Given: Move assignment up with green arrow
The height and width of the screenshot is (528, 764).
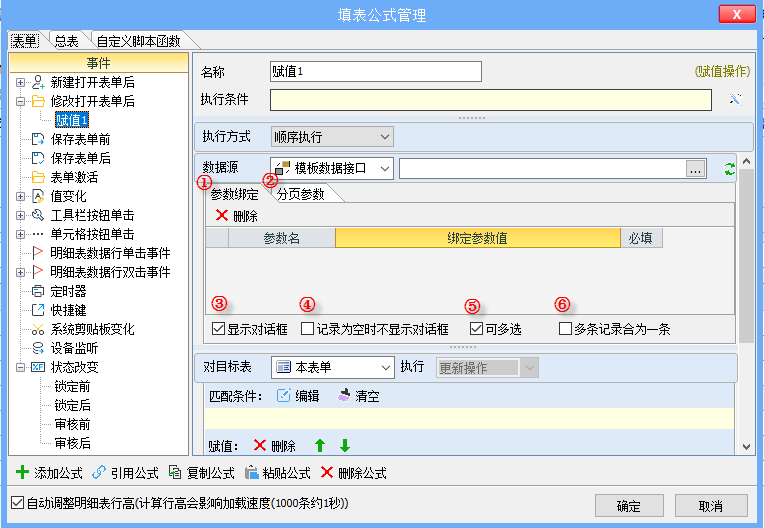Looking at the screenshot, I should 320,445.
